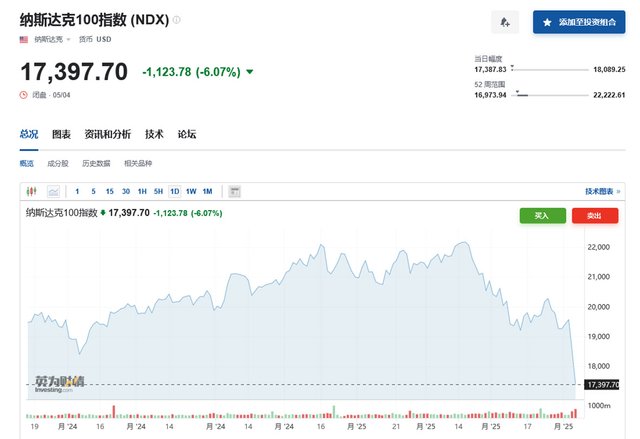Click the 当日幅度 range slider marker
The width and height of the screenshot is (640, 439).
[x=512, y=68]
